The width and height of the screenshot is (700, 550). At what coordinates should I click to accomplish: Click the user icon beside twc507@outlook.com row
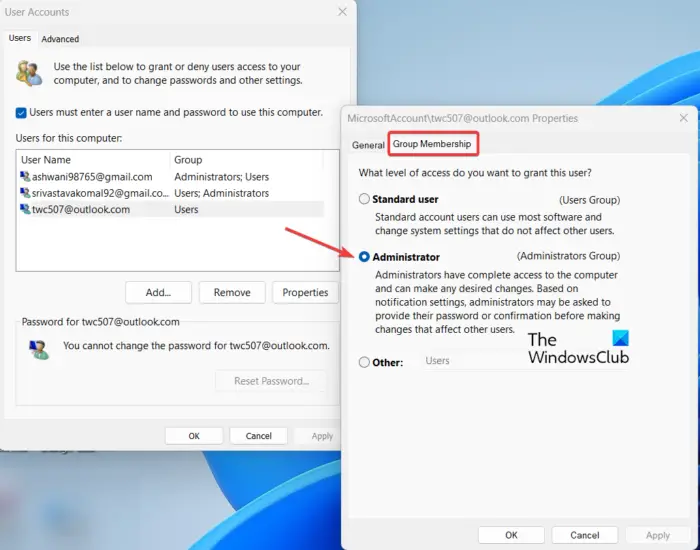25,209
